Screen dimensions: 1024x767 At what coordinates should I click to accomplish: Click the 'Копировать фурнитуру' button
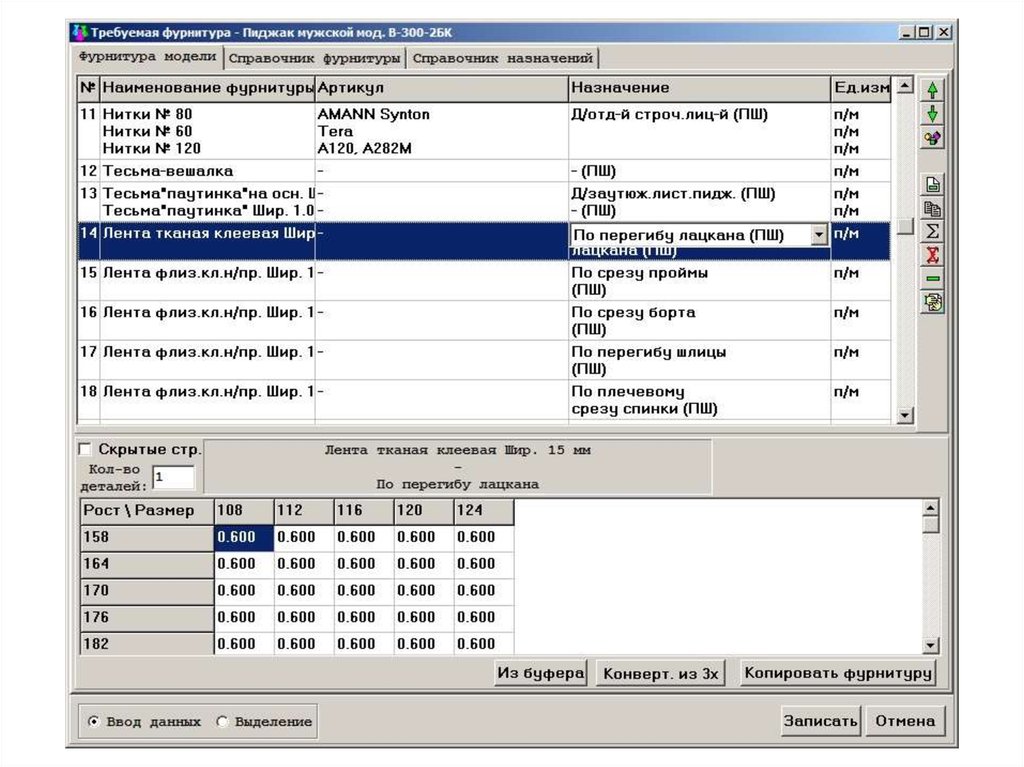[837, 673]
